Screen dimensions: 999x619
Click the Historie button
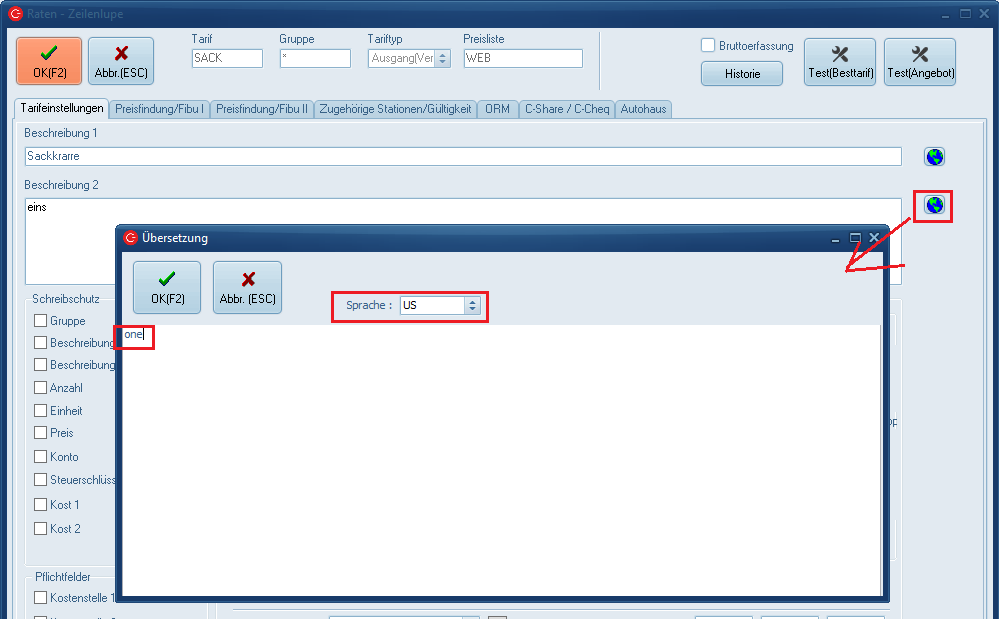742,74
